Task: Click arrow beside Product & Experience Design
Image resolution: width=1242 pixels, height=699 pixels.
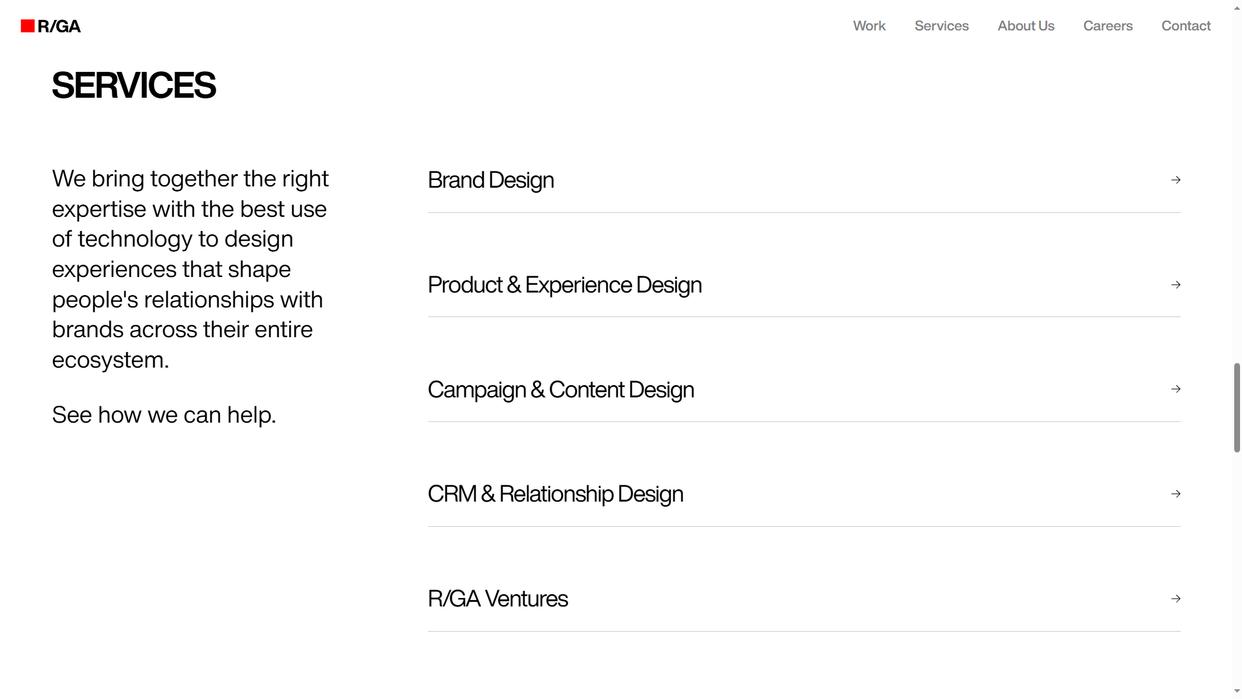Action: click(1175, 285)
